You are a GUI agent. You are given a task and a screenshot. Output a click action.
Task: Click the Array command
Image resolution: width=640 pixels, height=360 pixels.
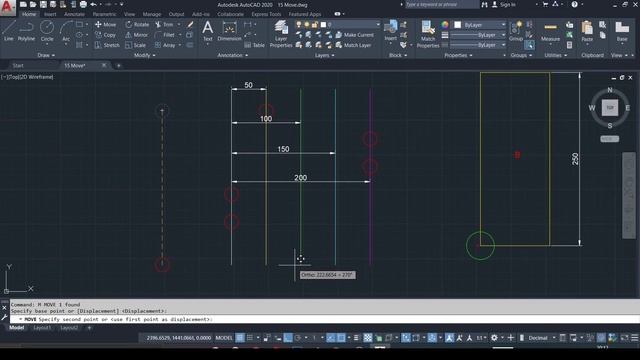click(x=165, y=45)
